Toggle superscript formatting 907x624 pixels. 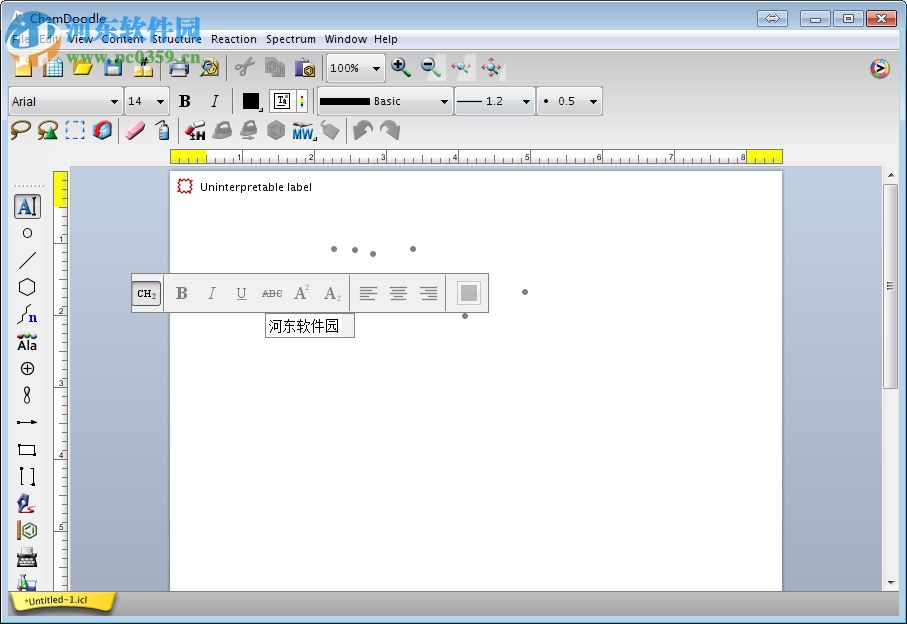click(x=301, y=292)
